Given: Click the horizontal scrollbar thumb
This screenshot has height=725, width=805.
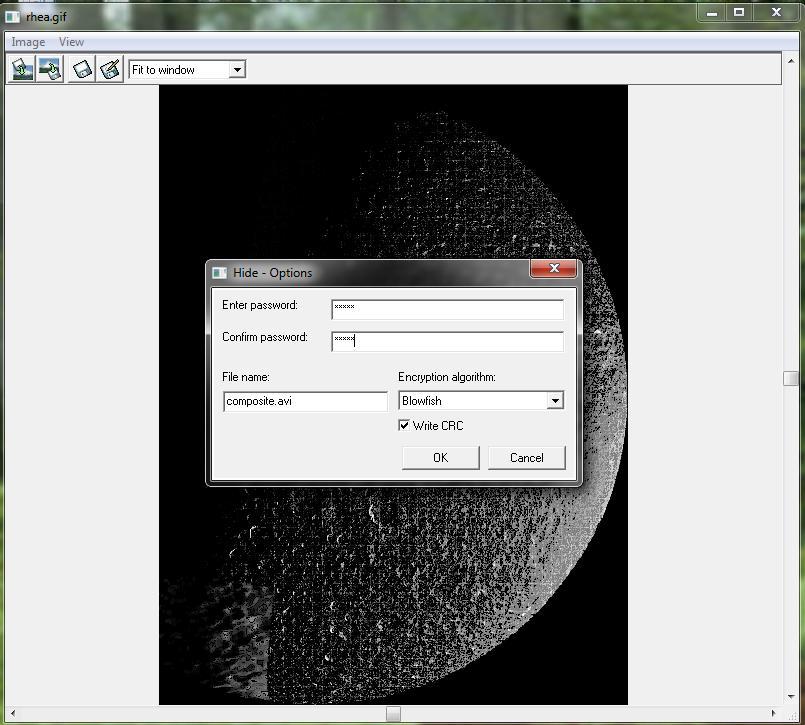Looking at the screenshot, I should (x=393, y=714).
